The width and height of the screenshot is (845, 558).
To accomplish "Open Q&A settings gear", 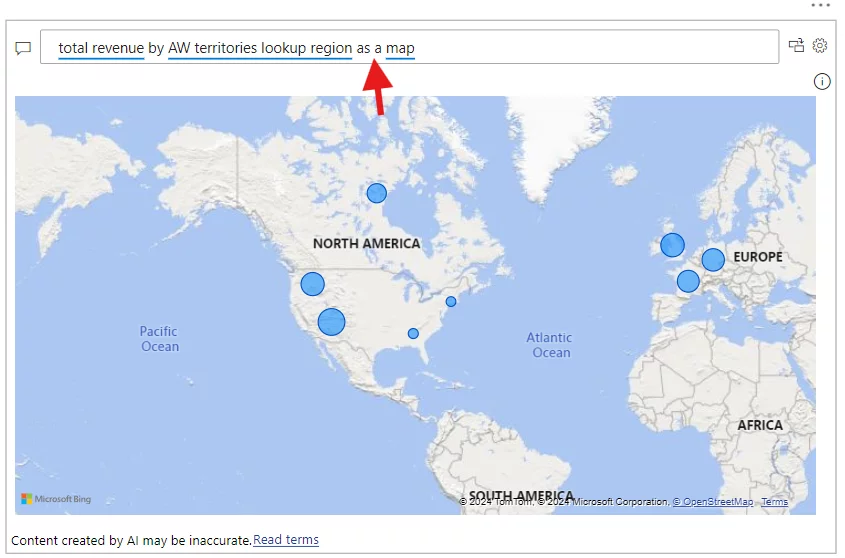I will pos(820,45).
